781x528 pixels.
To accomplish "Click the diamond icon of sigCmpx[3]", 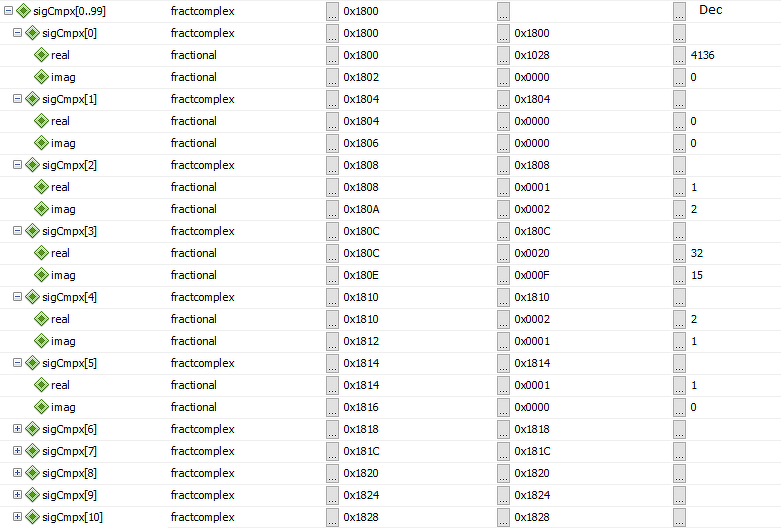I will (32, 231).
